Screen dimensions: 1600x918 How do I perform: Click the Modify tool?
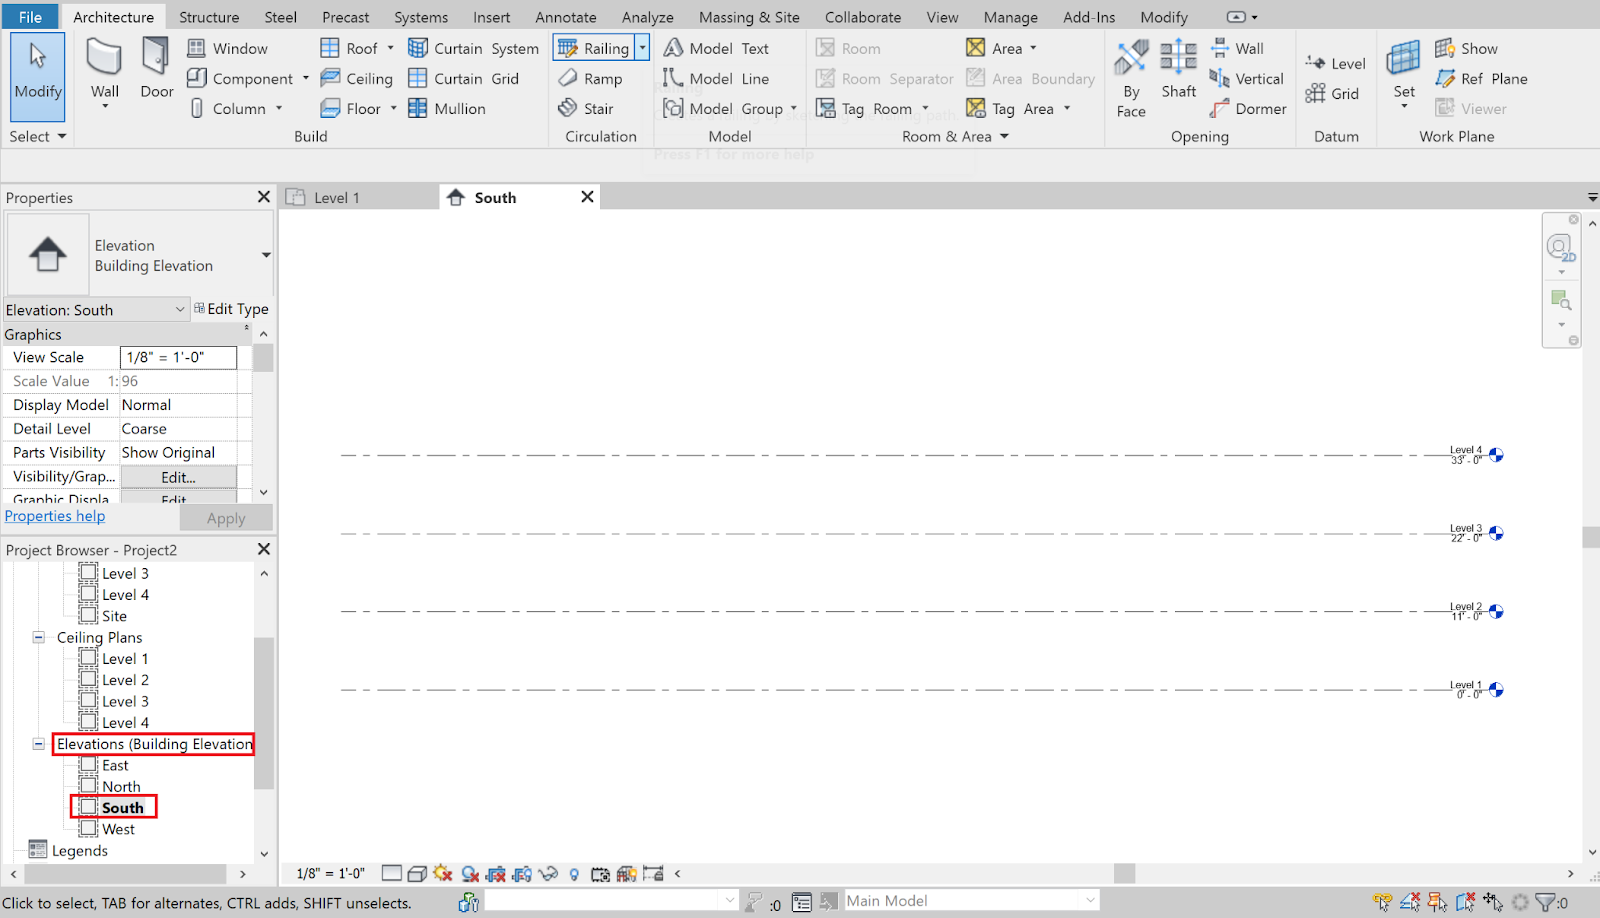pos(38,76)
